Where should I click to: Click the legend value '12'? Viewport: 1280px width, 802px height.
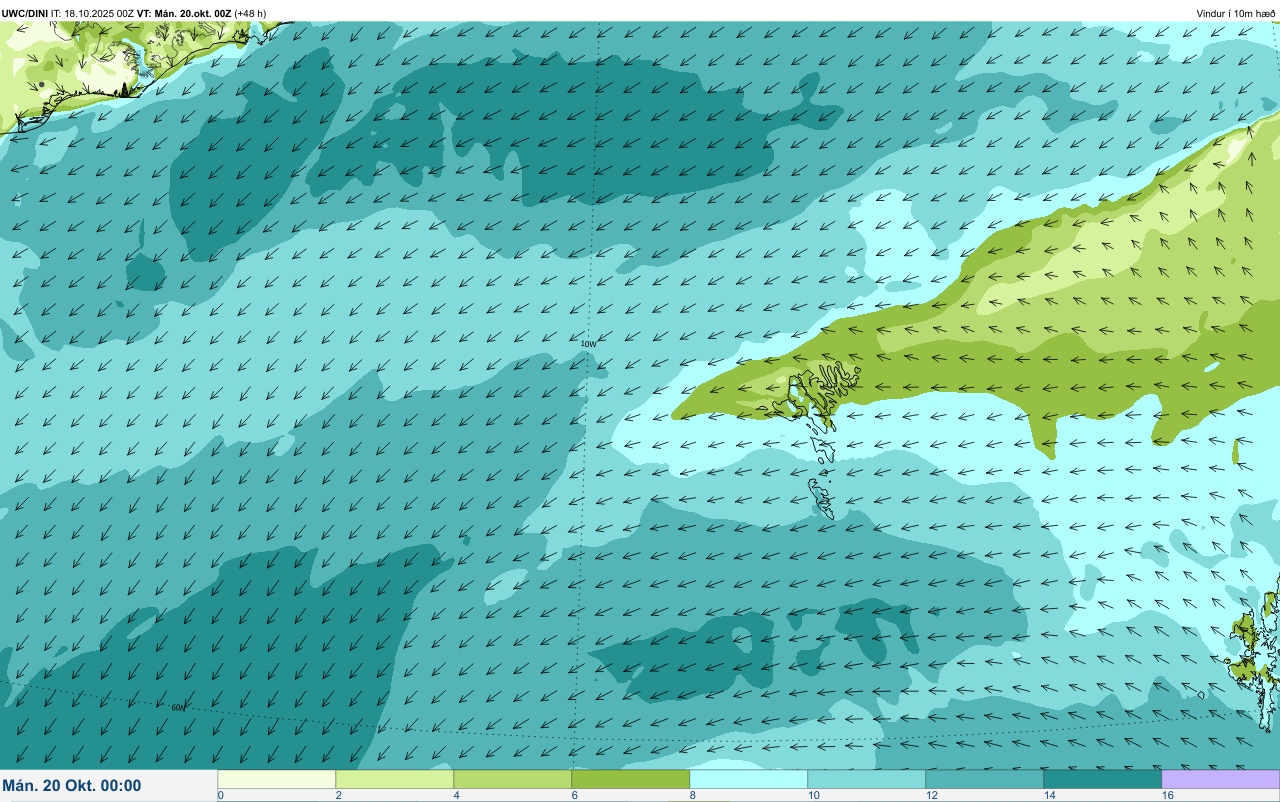932,795
